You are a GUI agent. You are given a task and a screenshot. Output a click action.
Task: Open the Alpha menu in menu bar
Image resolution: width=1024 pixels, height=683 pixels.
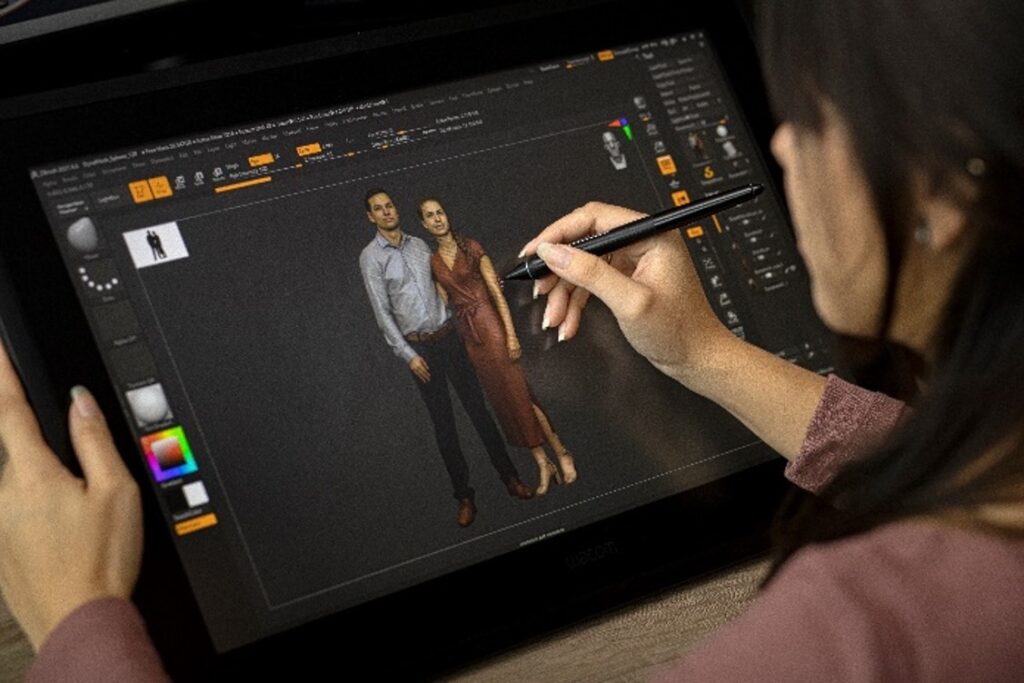[x=48, y=185]
